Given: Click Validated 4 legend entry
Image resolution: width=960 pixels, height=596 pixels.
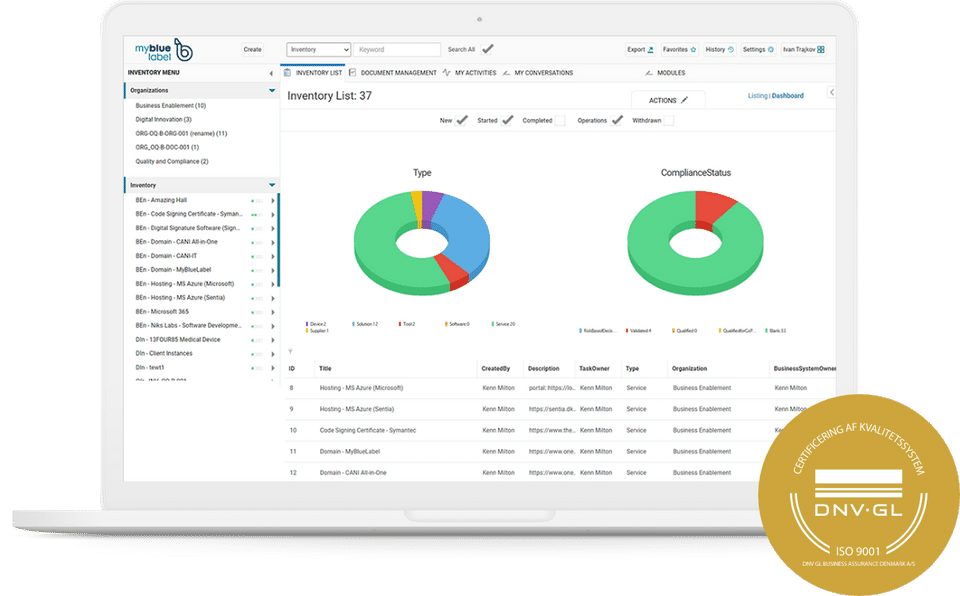Looking at the screenshot, I should [639, 331].
